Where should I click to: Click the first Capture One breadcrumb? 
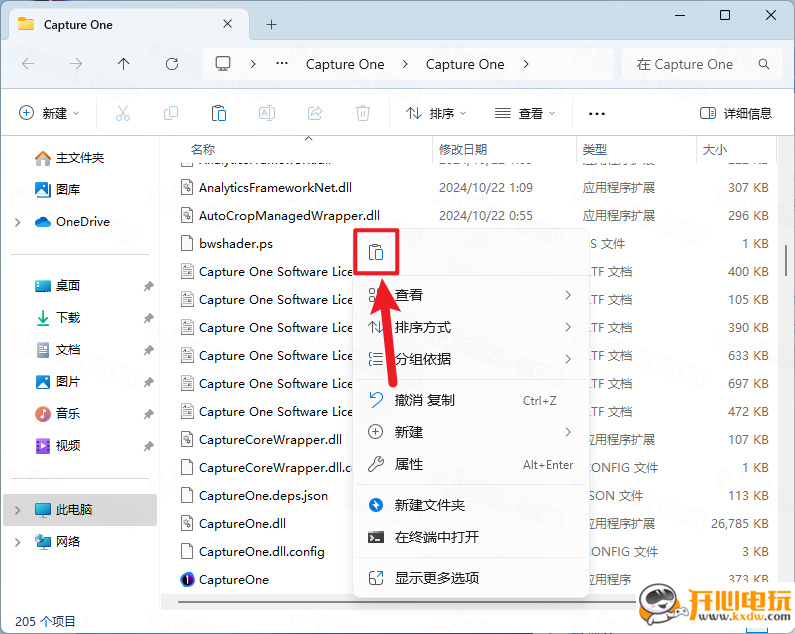click(345, 64)
